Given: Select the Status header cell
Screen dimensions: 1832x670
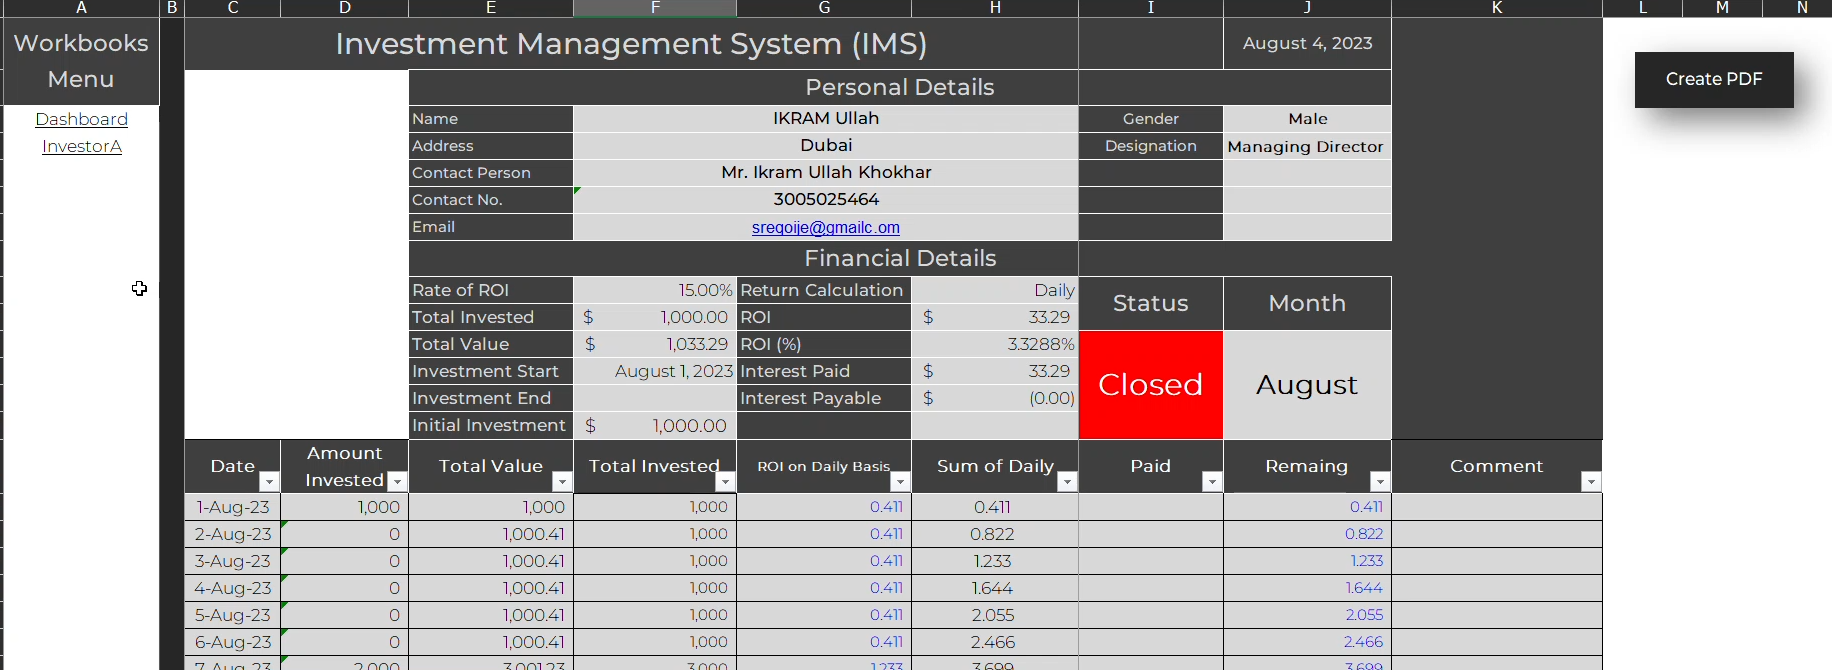Looking at the screenshot, I should pyautogui.click(x=1151, y=303).
